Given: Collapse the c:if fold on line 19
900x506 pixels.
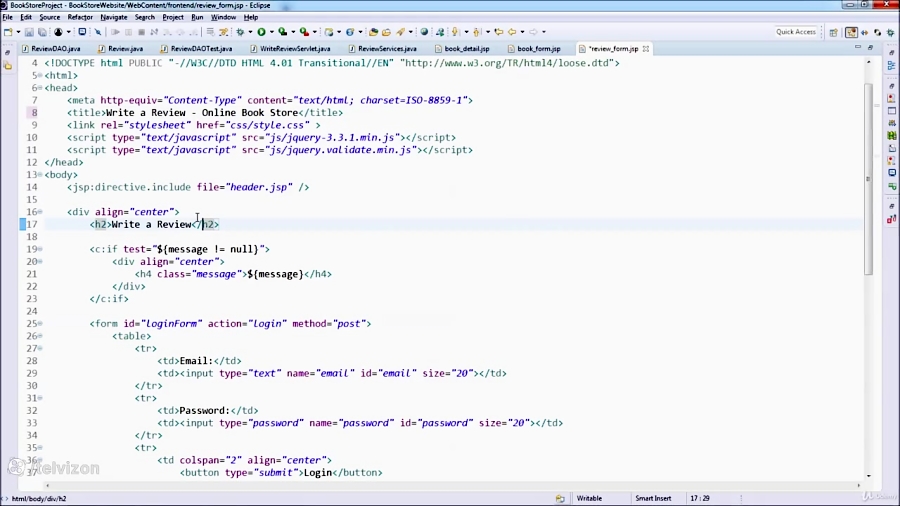Looking at the screenshot, I should [40, 249].
